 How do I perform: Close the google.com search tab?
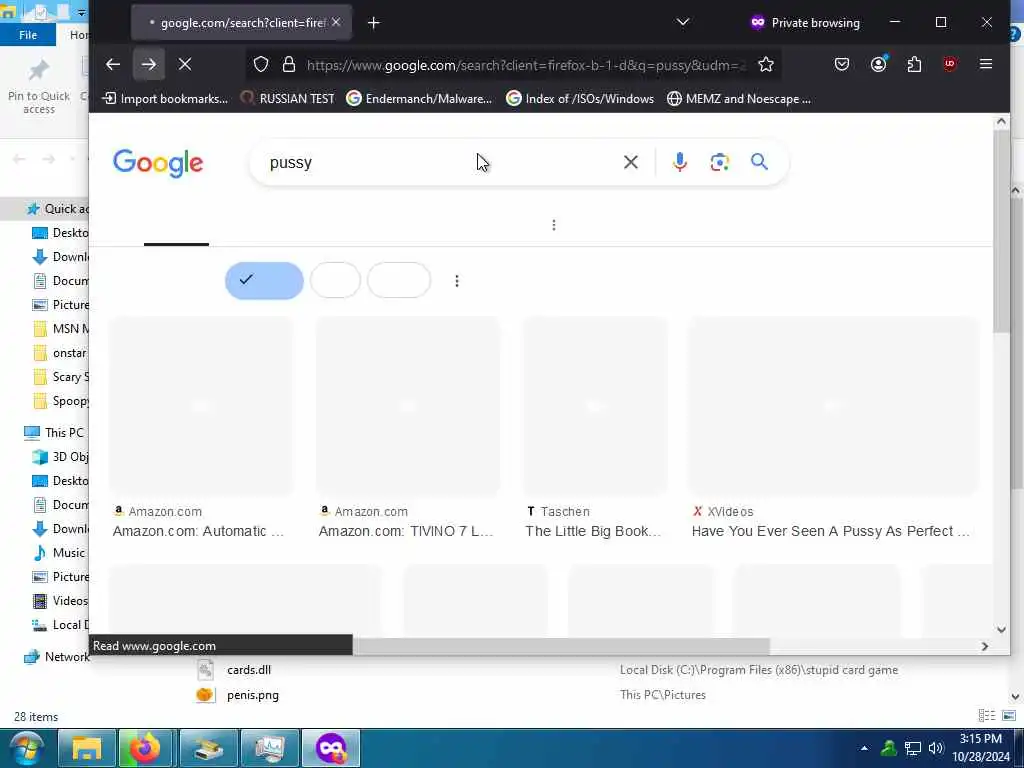coord(336,22)
